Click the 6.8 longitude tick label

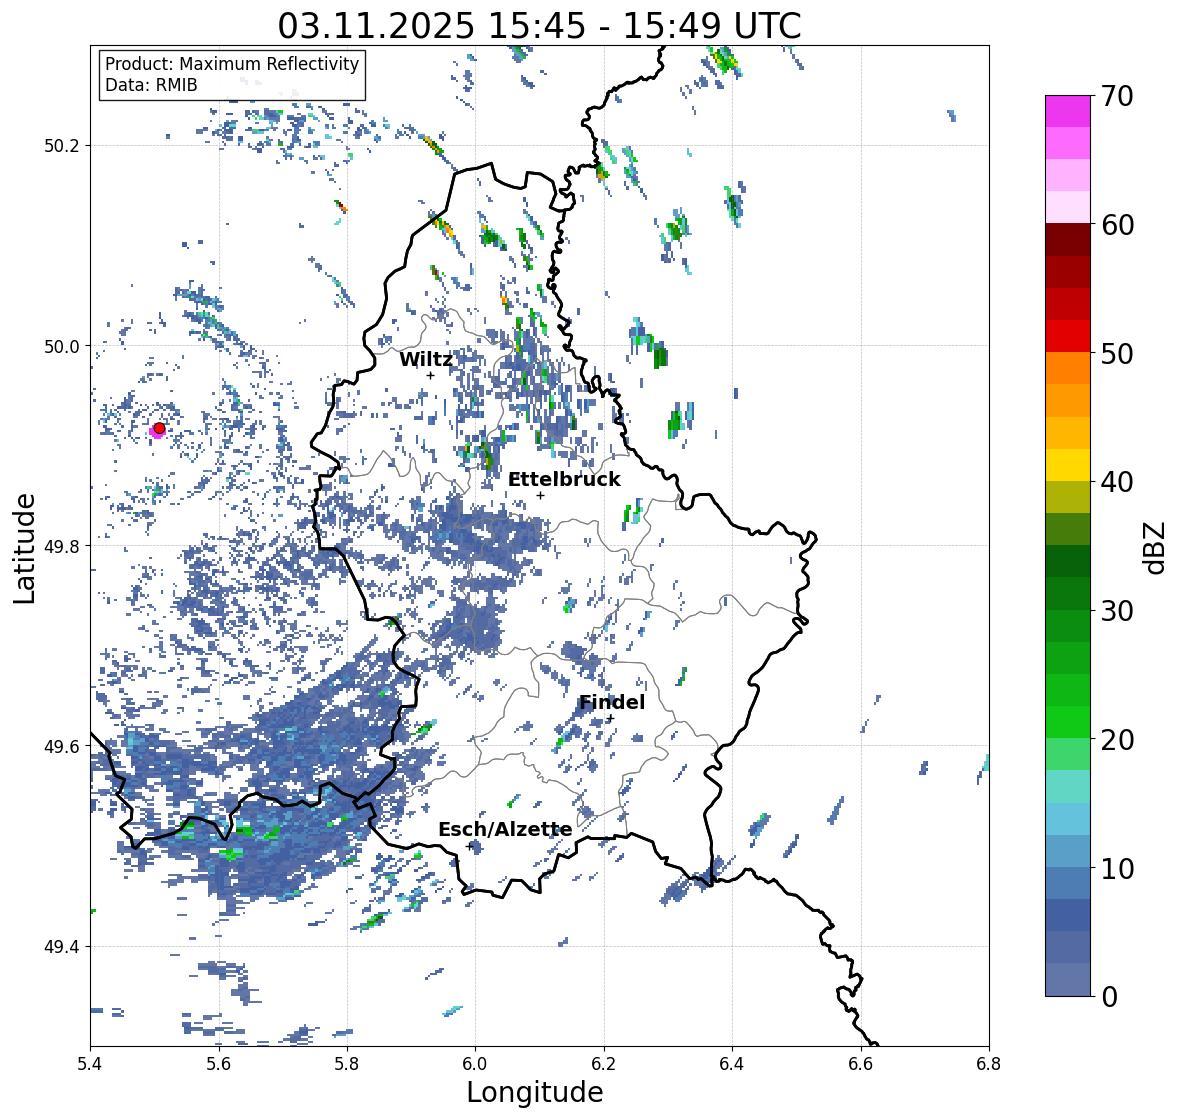click(989, 1064)
